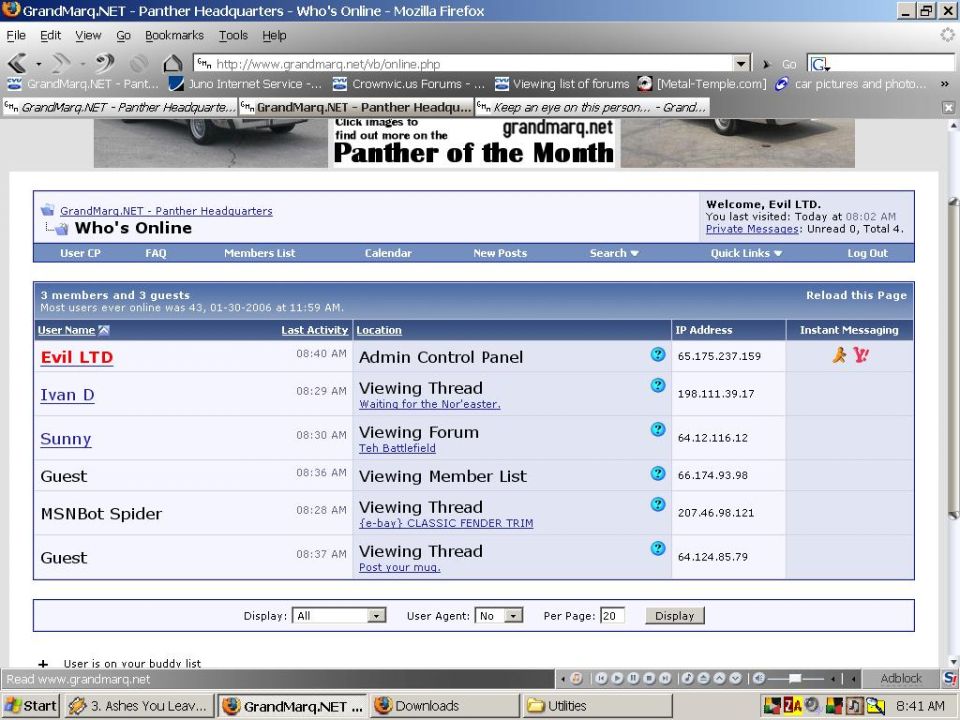Open the User Agent dropdown showing No
Screen dimensions: 960x720
point(499,616)
